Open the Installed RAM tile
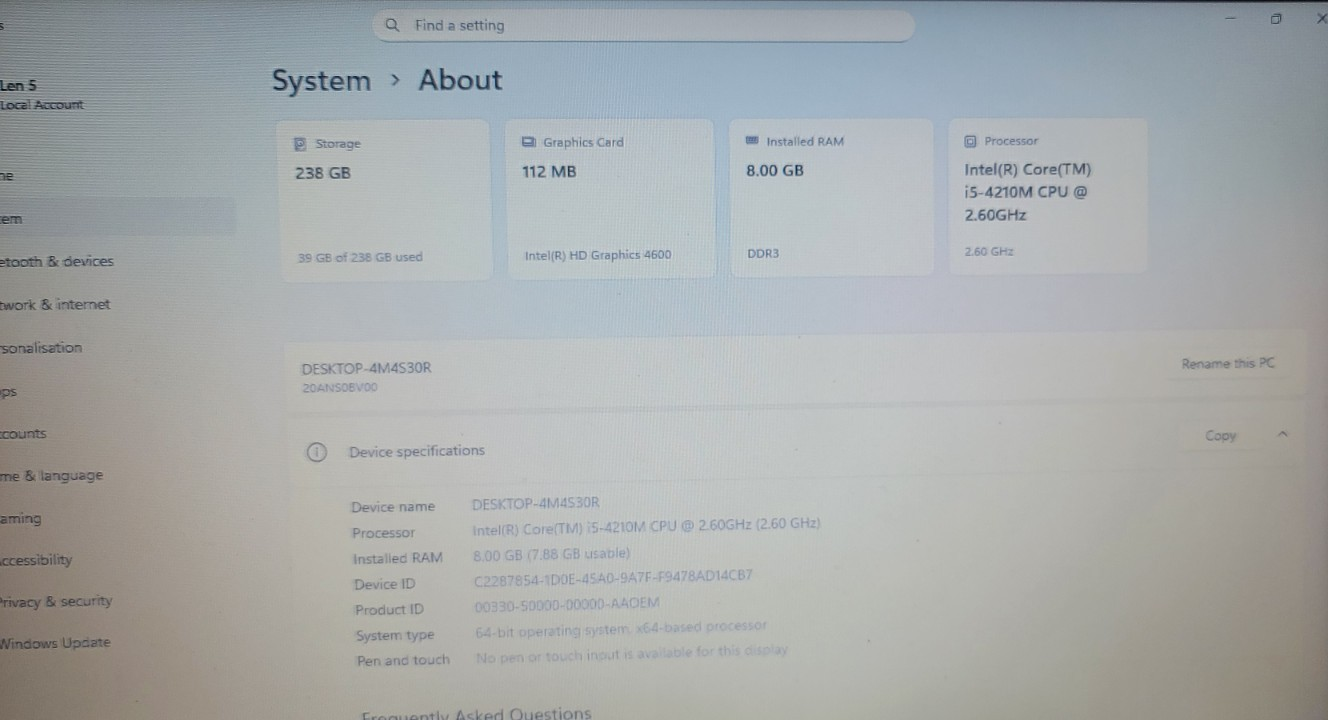 coord(831,197)
